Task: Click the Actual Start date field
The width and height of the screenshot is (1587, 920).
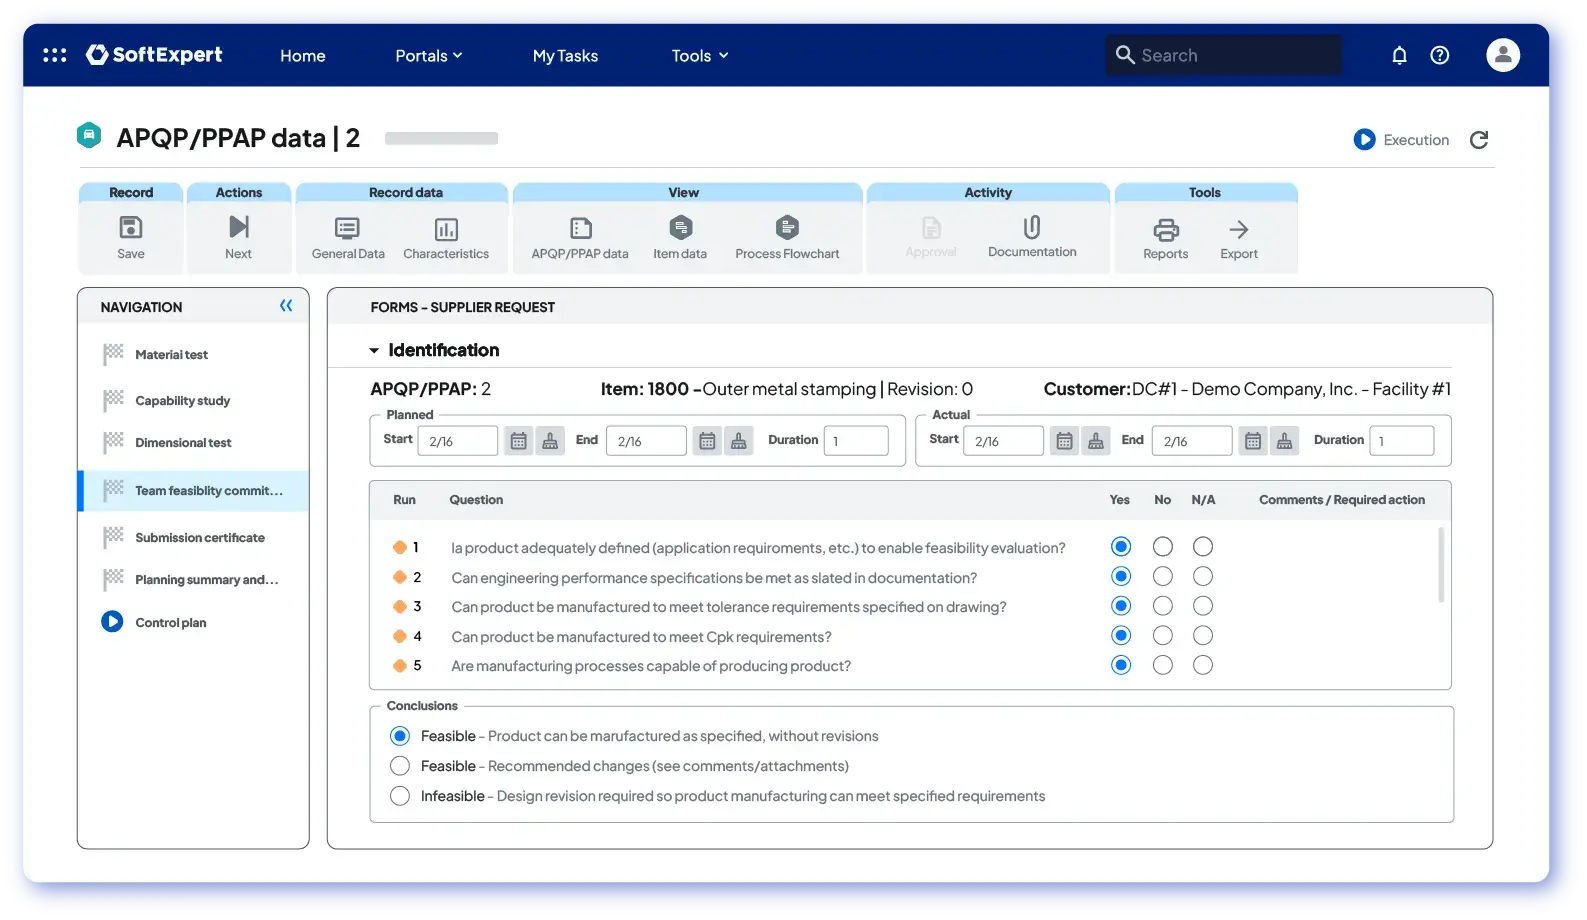Action: pos(1003,441)
